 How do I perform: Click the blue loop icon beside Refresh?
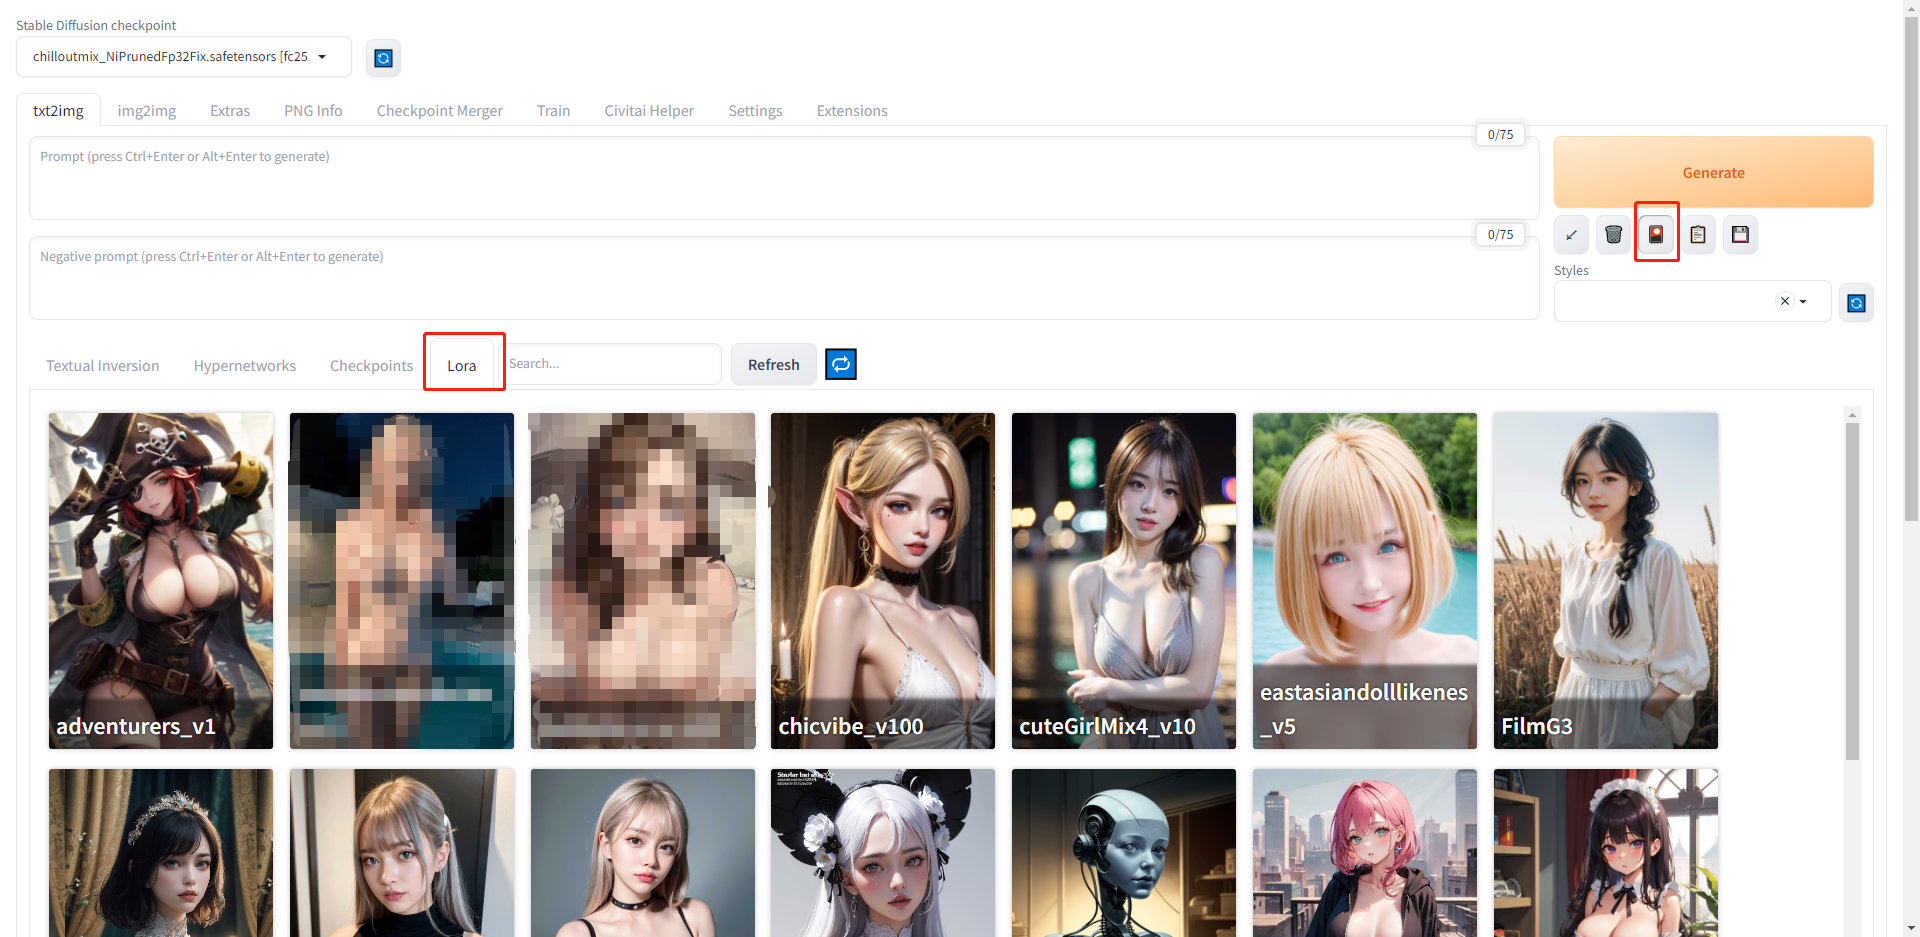pyautogui.click(x=841, y=365)
